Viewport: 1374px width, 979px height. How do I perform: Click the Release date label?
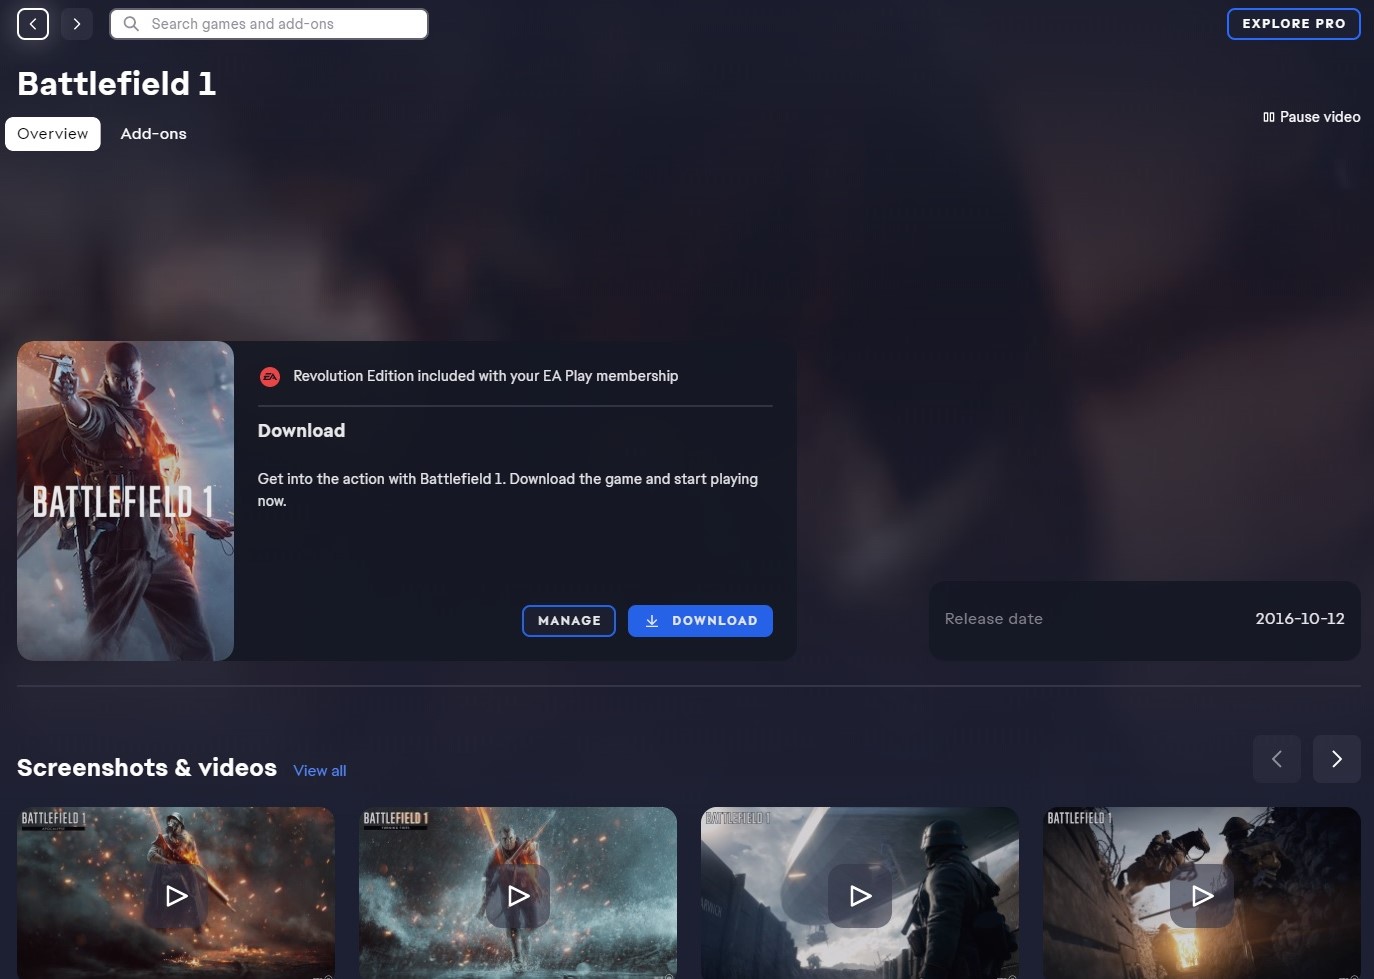click(x=994, y=619)
